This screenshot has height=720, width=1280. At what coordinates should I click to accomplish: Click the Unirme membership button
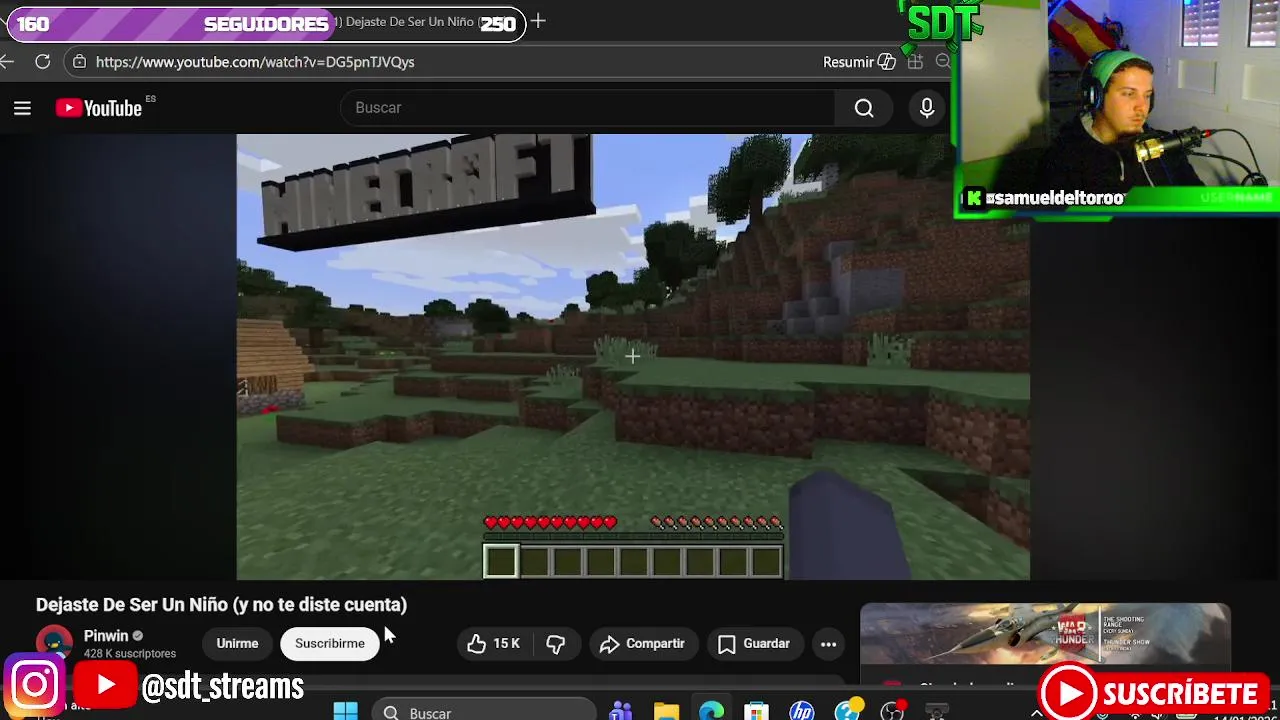pyautogui.click(x=237, y=644)
